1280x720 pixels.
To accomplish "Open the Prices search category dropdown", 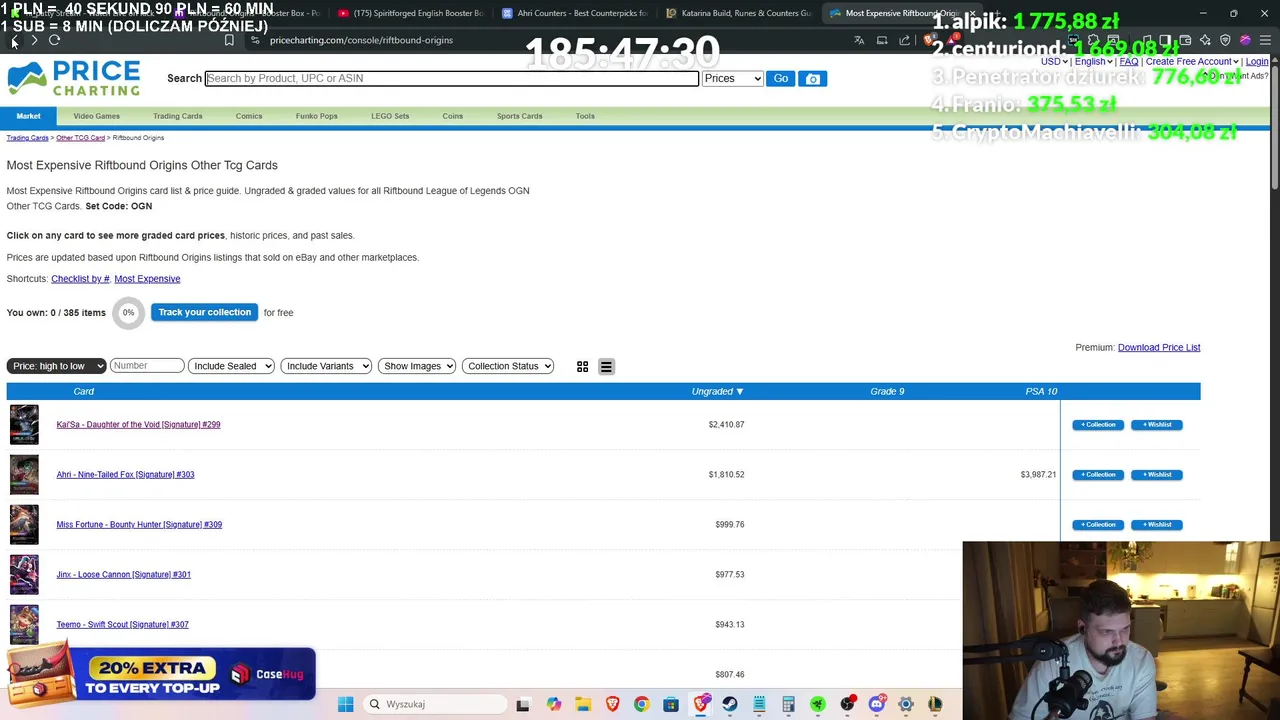I will [732, 78].
